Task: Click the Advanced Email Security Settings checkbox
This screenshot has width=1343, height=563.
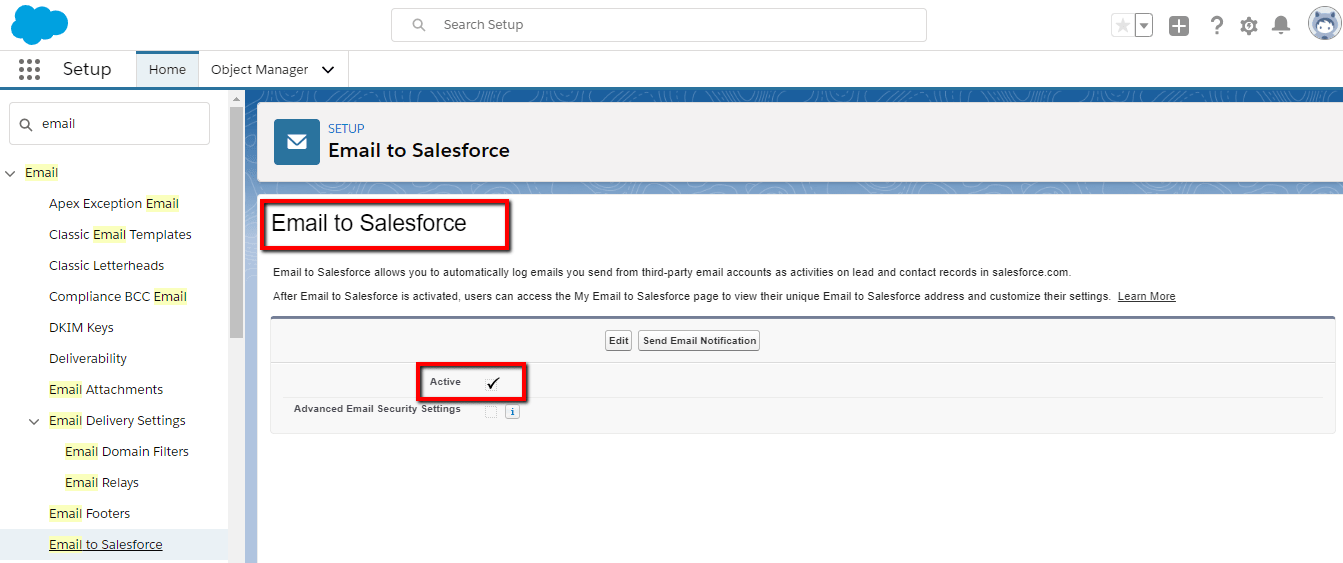Action: tap(491, 411)
